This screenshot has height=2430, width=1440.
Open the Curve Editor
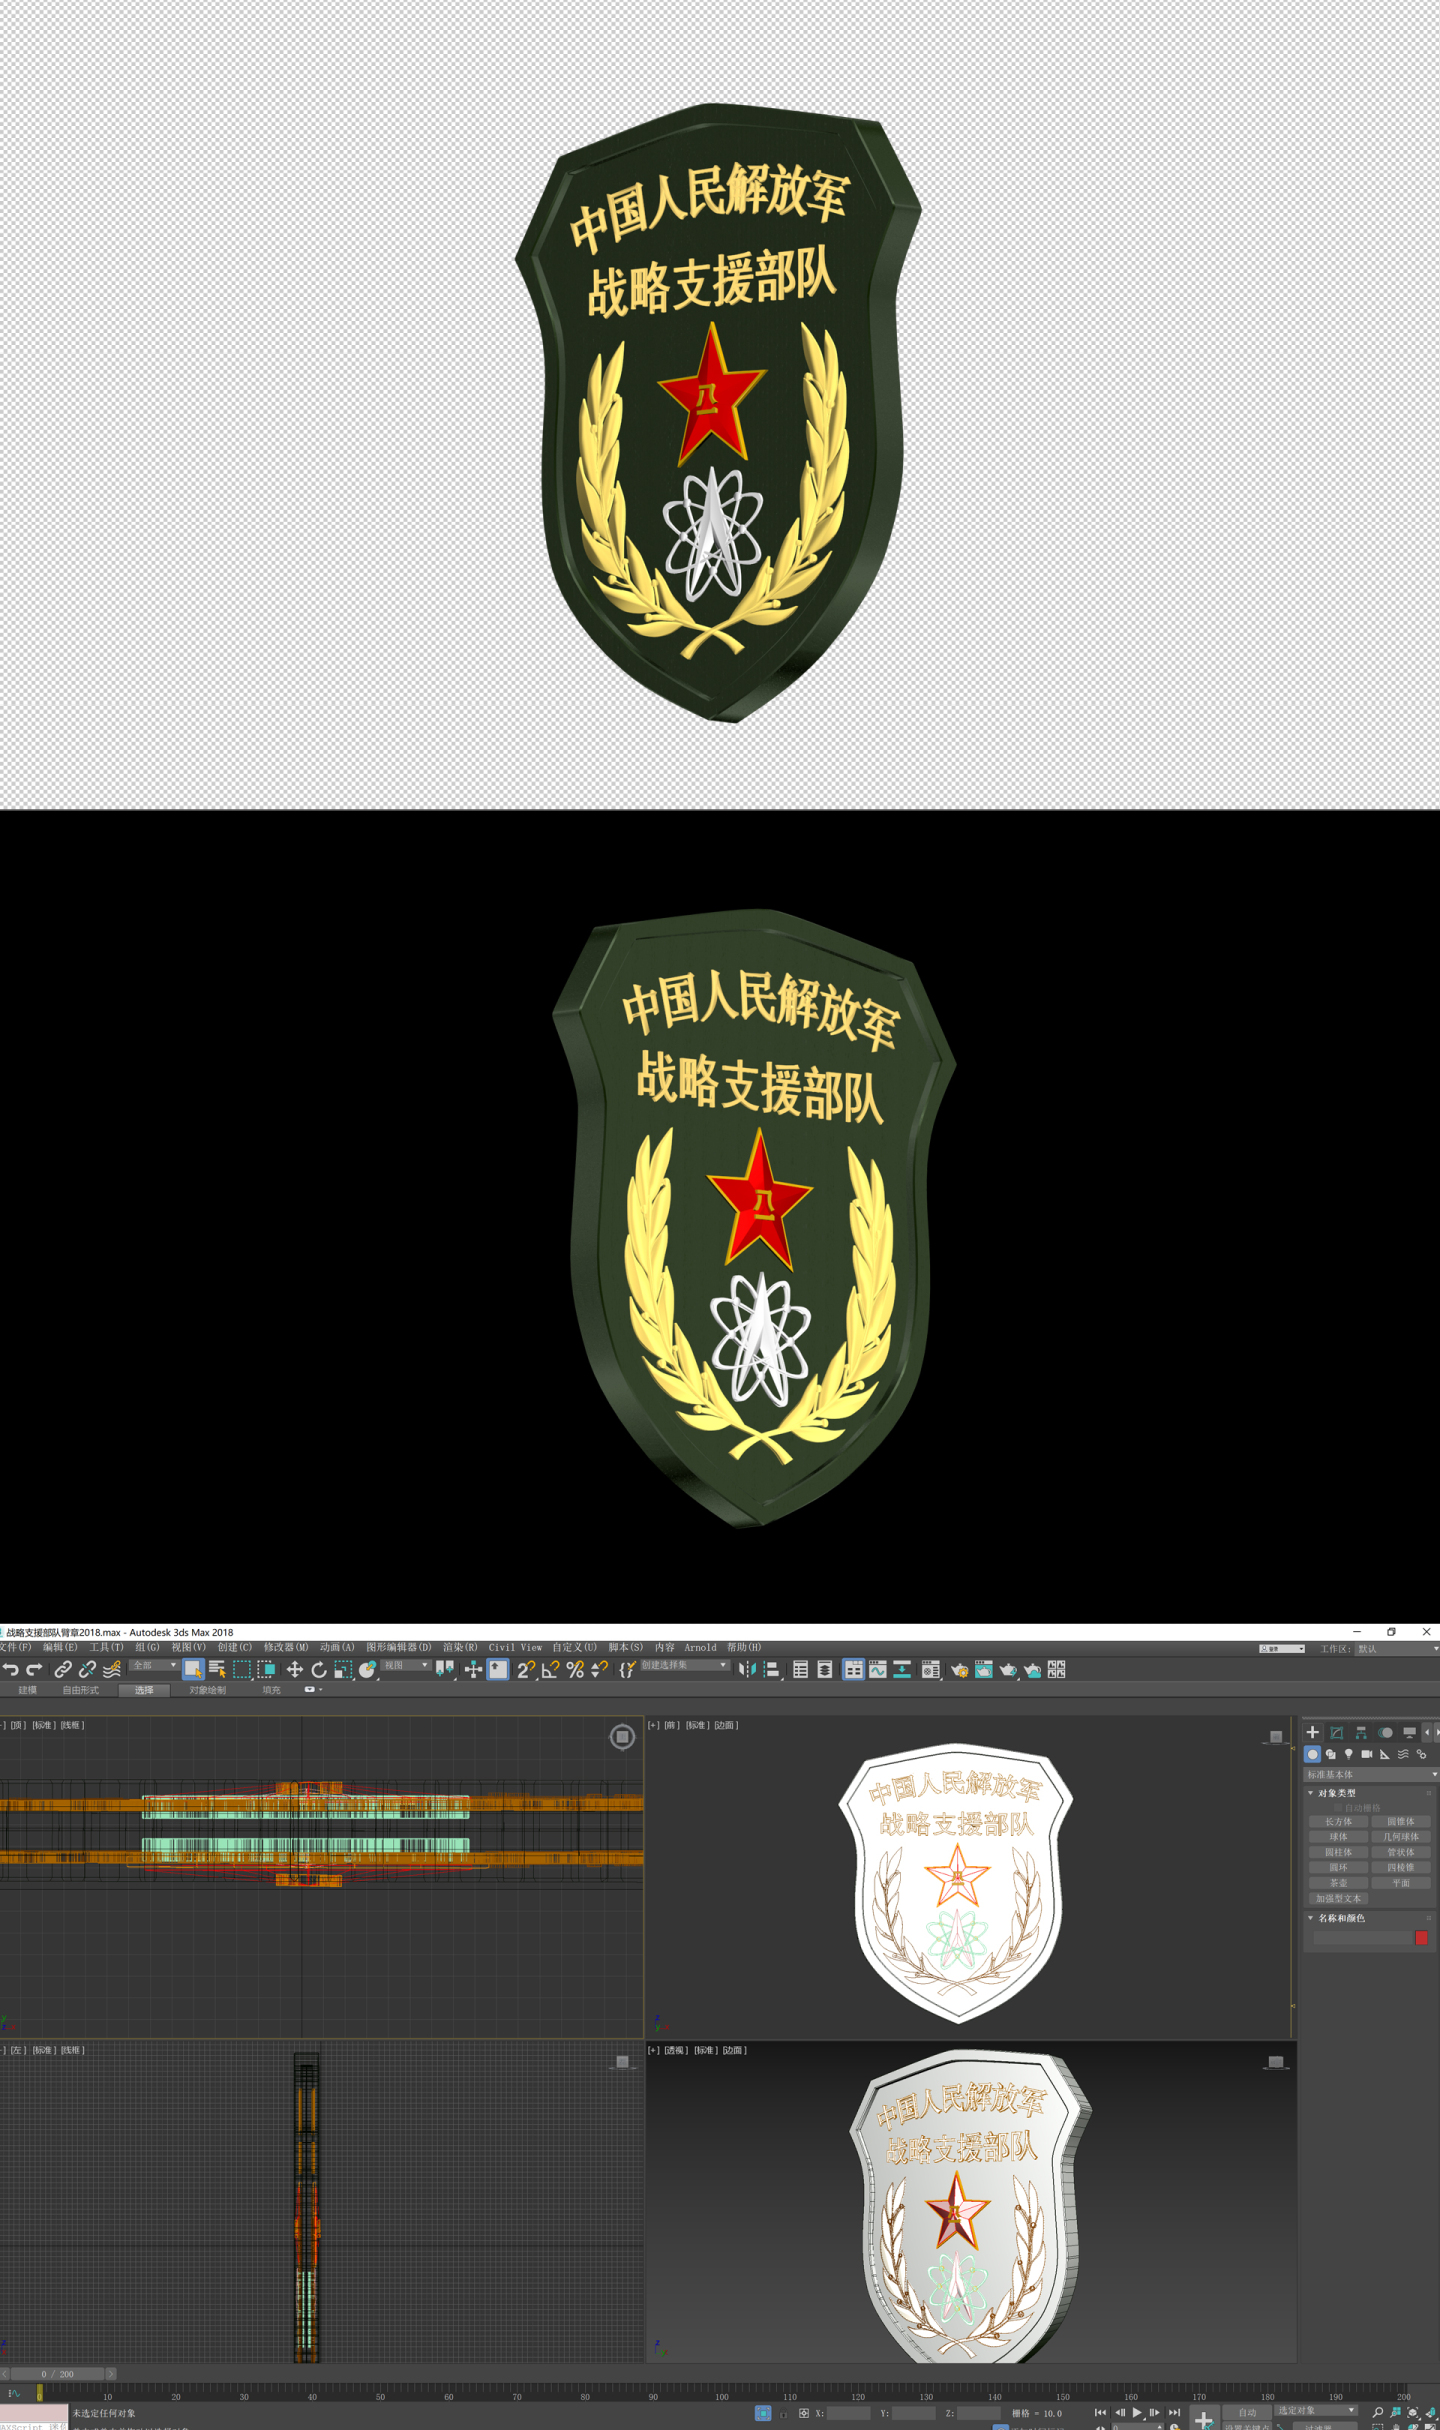point(878,1669)
